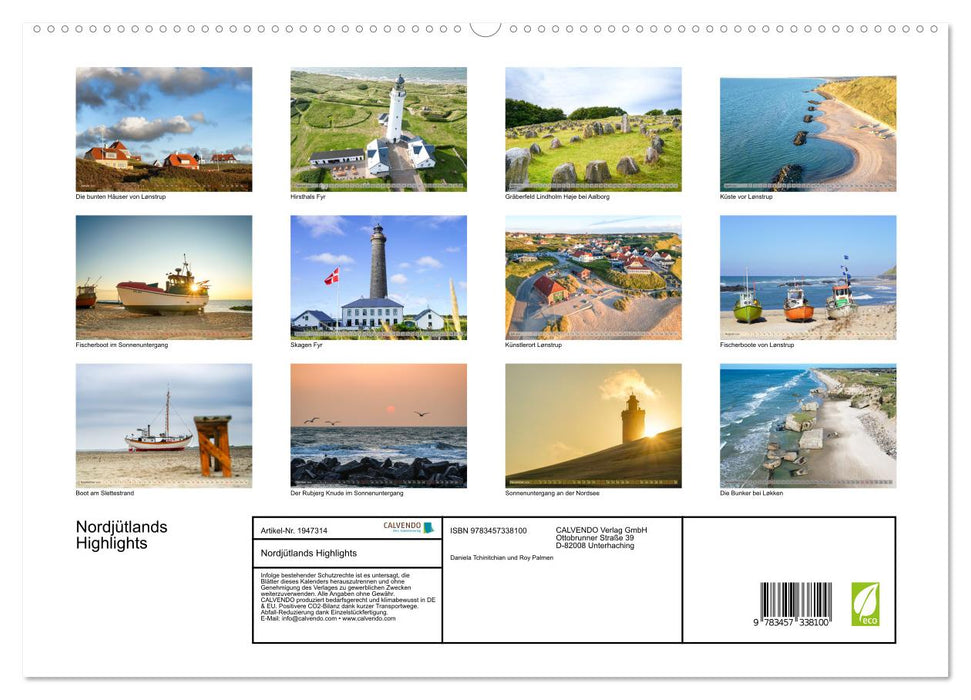Select the Skagen Fyr photo with Danish flag
The width and height of the screenshot is (971, 700).
(x=379, y=278)
